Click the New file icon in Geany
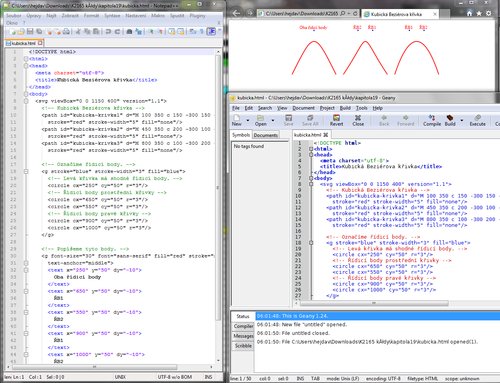This screenshot has height=383, width=500. pyautogui.click(x=237, y=118)
